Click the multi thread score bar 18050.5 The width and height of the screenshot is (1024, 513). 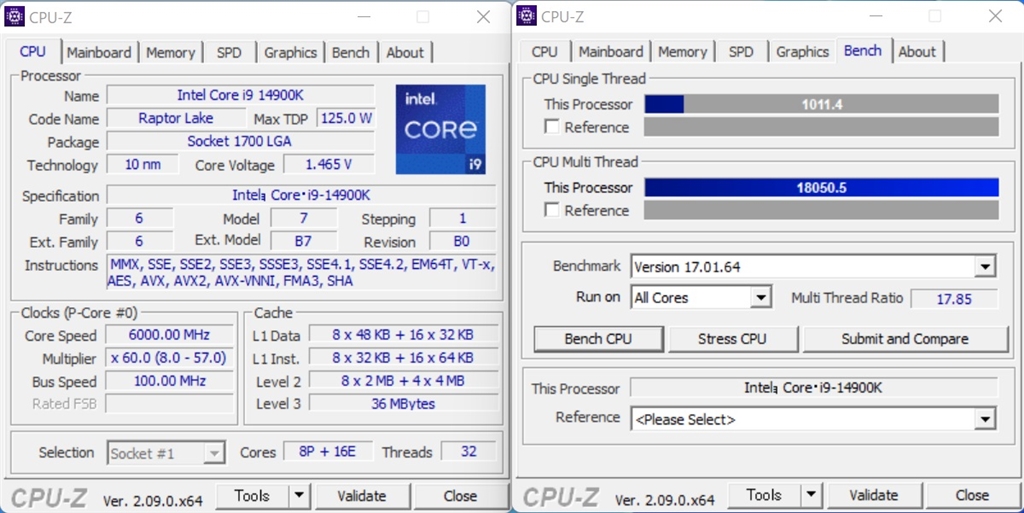[x=822, y=188]
